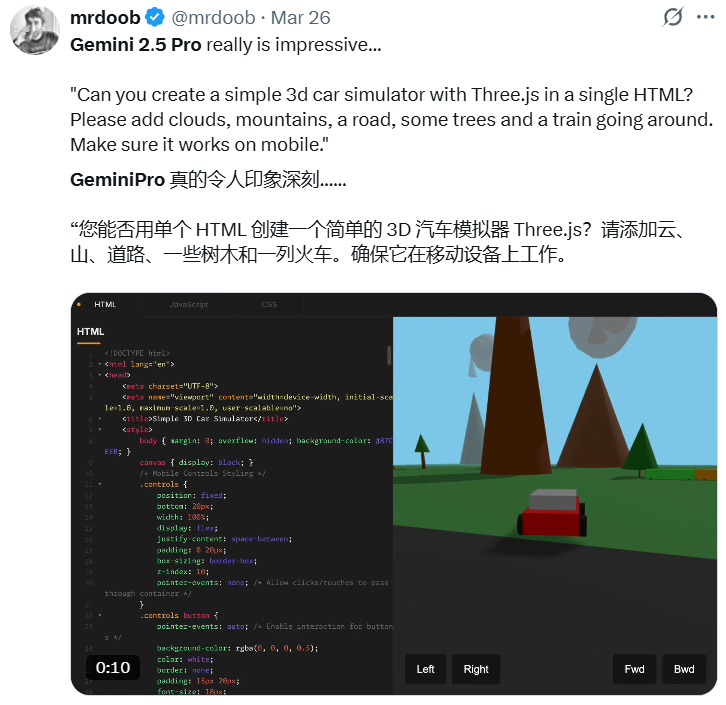This screenshot has width=726, height=705.
Task: Open the @mrdoob handle link
Action: pyautogui.click(x=213, y=18)
